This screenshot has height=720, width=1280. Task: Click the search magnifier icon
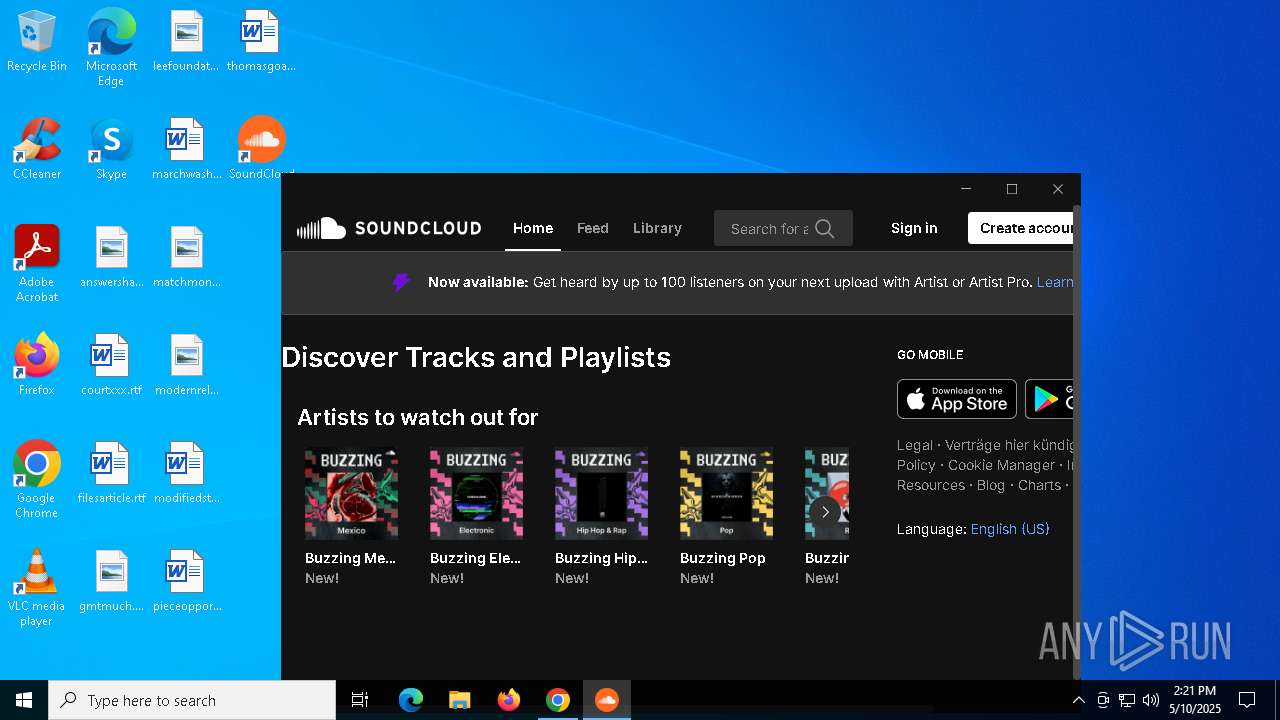click(824, 228)
